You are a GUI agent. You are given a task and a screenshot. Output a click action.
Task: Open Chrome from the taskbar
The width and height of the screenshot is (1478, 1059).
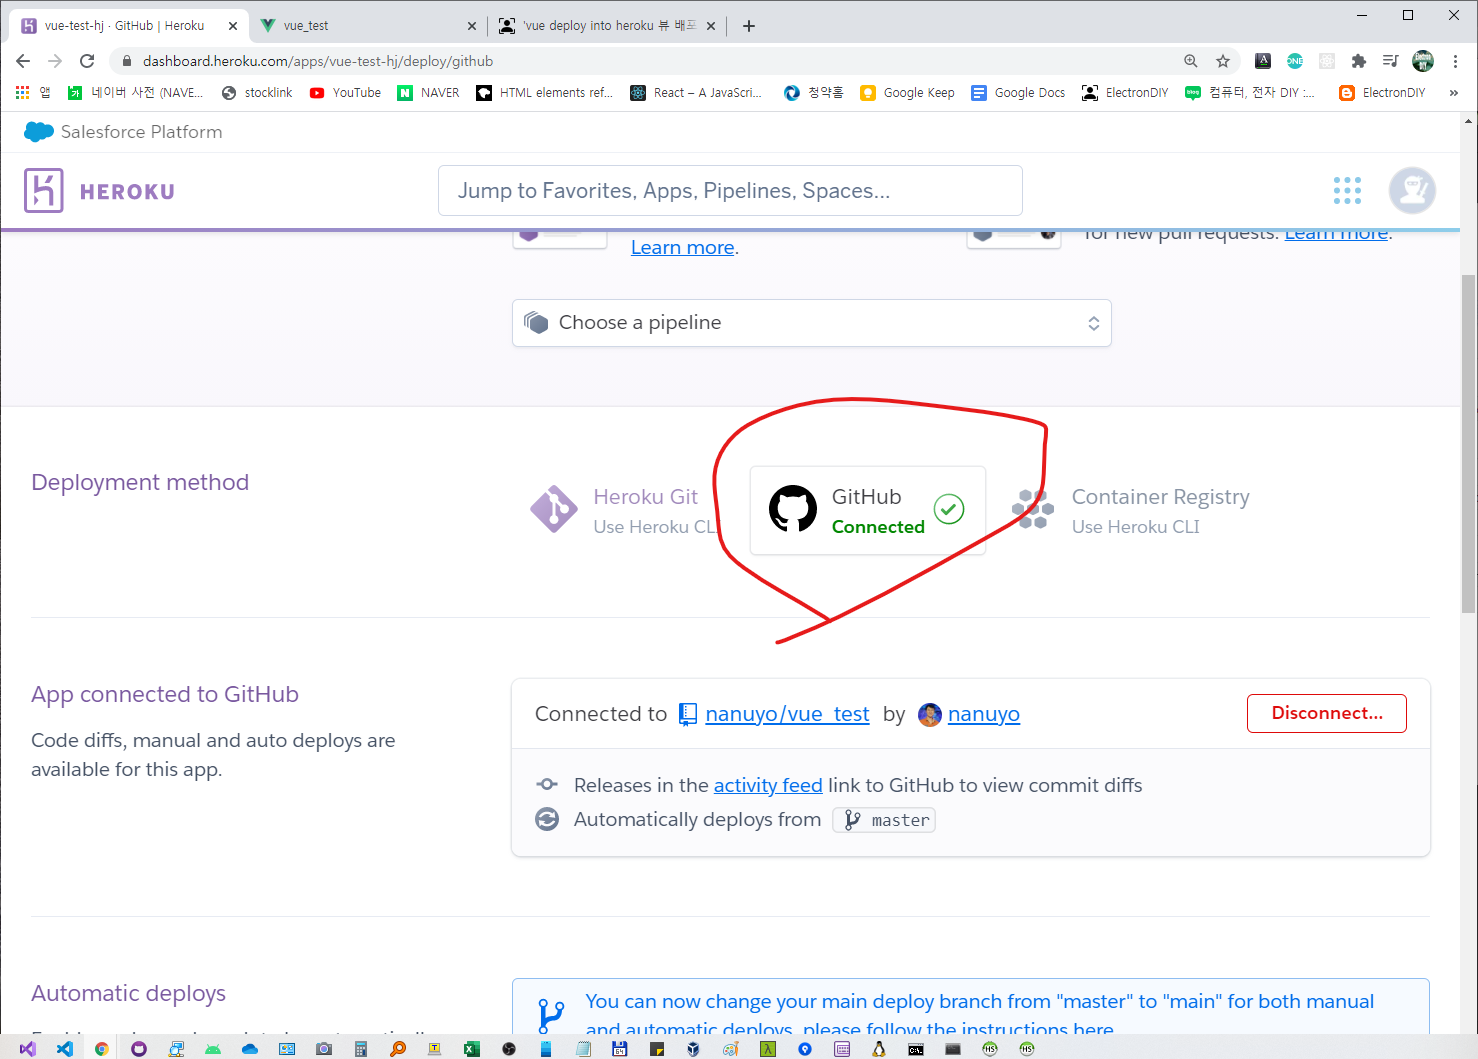pyautogui.click(x=102, y=1049)
